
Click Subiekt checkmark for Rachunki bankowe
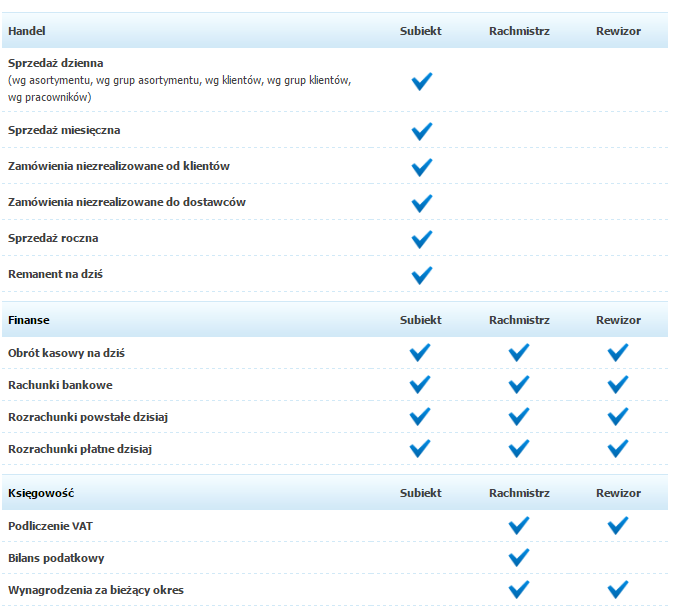[420, 384]
